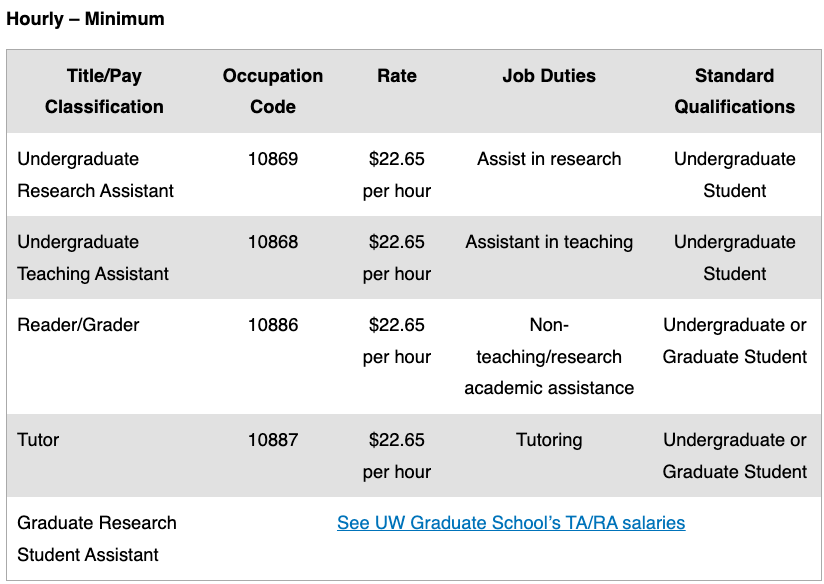This screenshot has height=584, width=824.
Task: Click occupation code 10886
Action: pyautogui.click(x=273, y=325)
